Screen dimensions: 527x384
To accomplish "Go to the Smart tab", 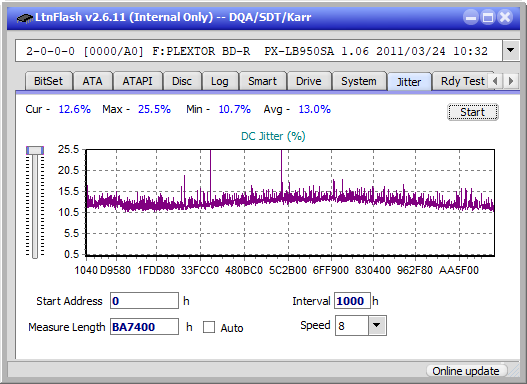I will click(x=262, y=81).
